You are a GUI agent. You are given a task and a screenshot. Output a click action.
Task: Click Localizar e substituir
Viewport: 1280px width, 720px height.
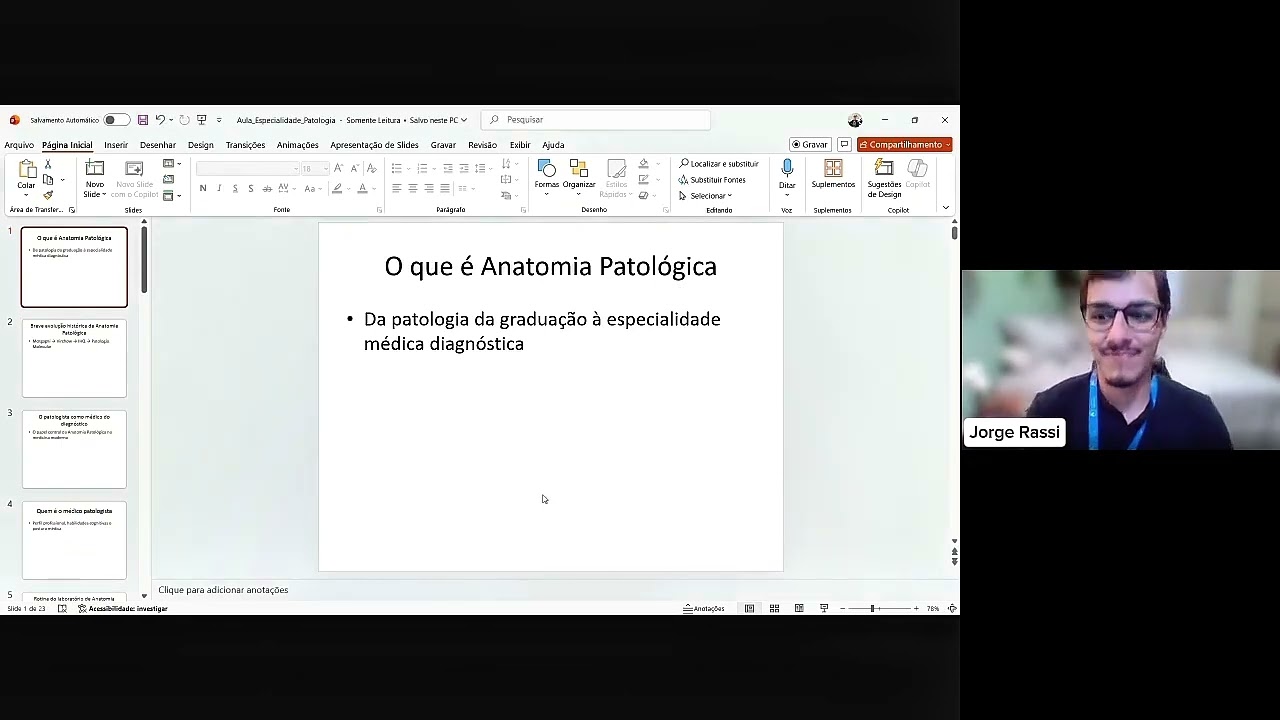(x=719, y=164)
